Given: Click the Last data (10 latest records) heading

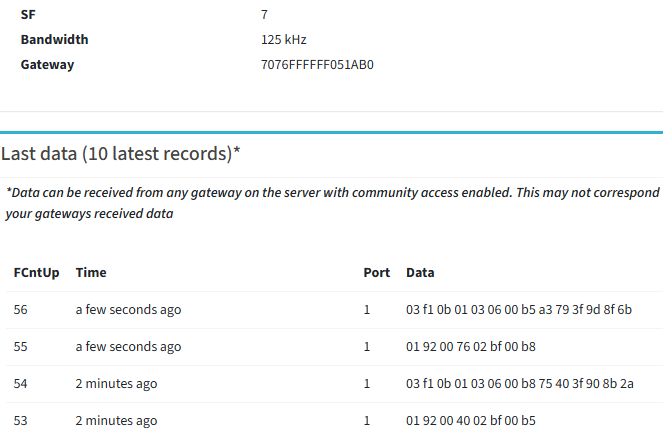Looking at the screenshot, I should coord(121,154).
